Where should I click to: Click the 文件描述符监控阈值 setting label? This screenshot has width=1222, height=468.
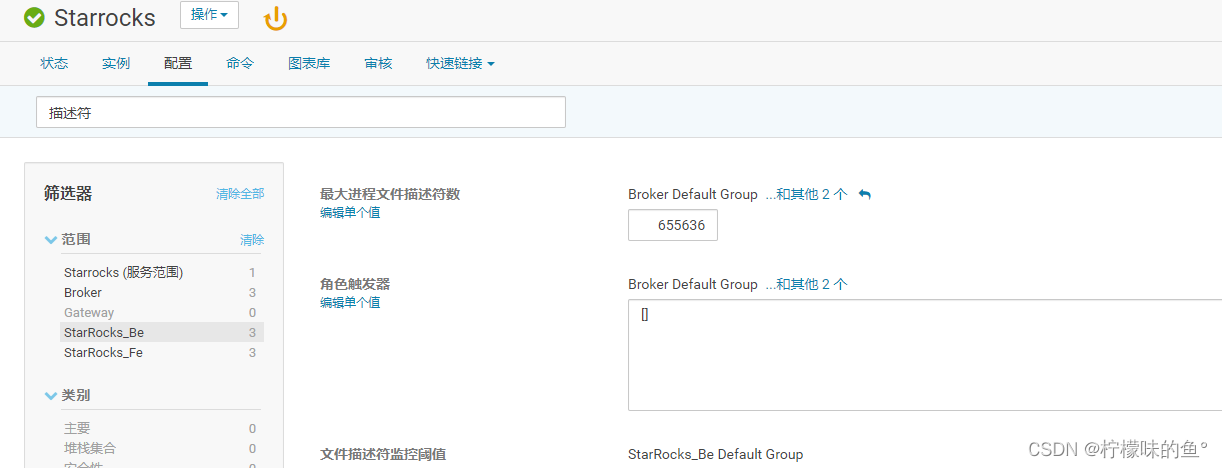click(x=383, y=454)
